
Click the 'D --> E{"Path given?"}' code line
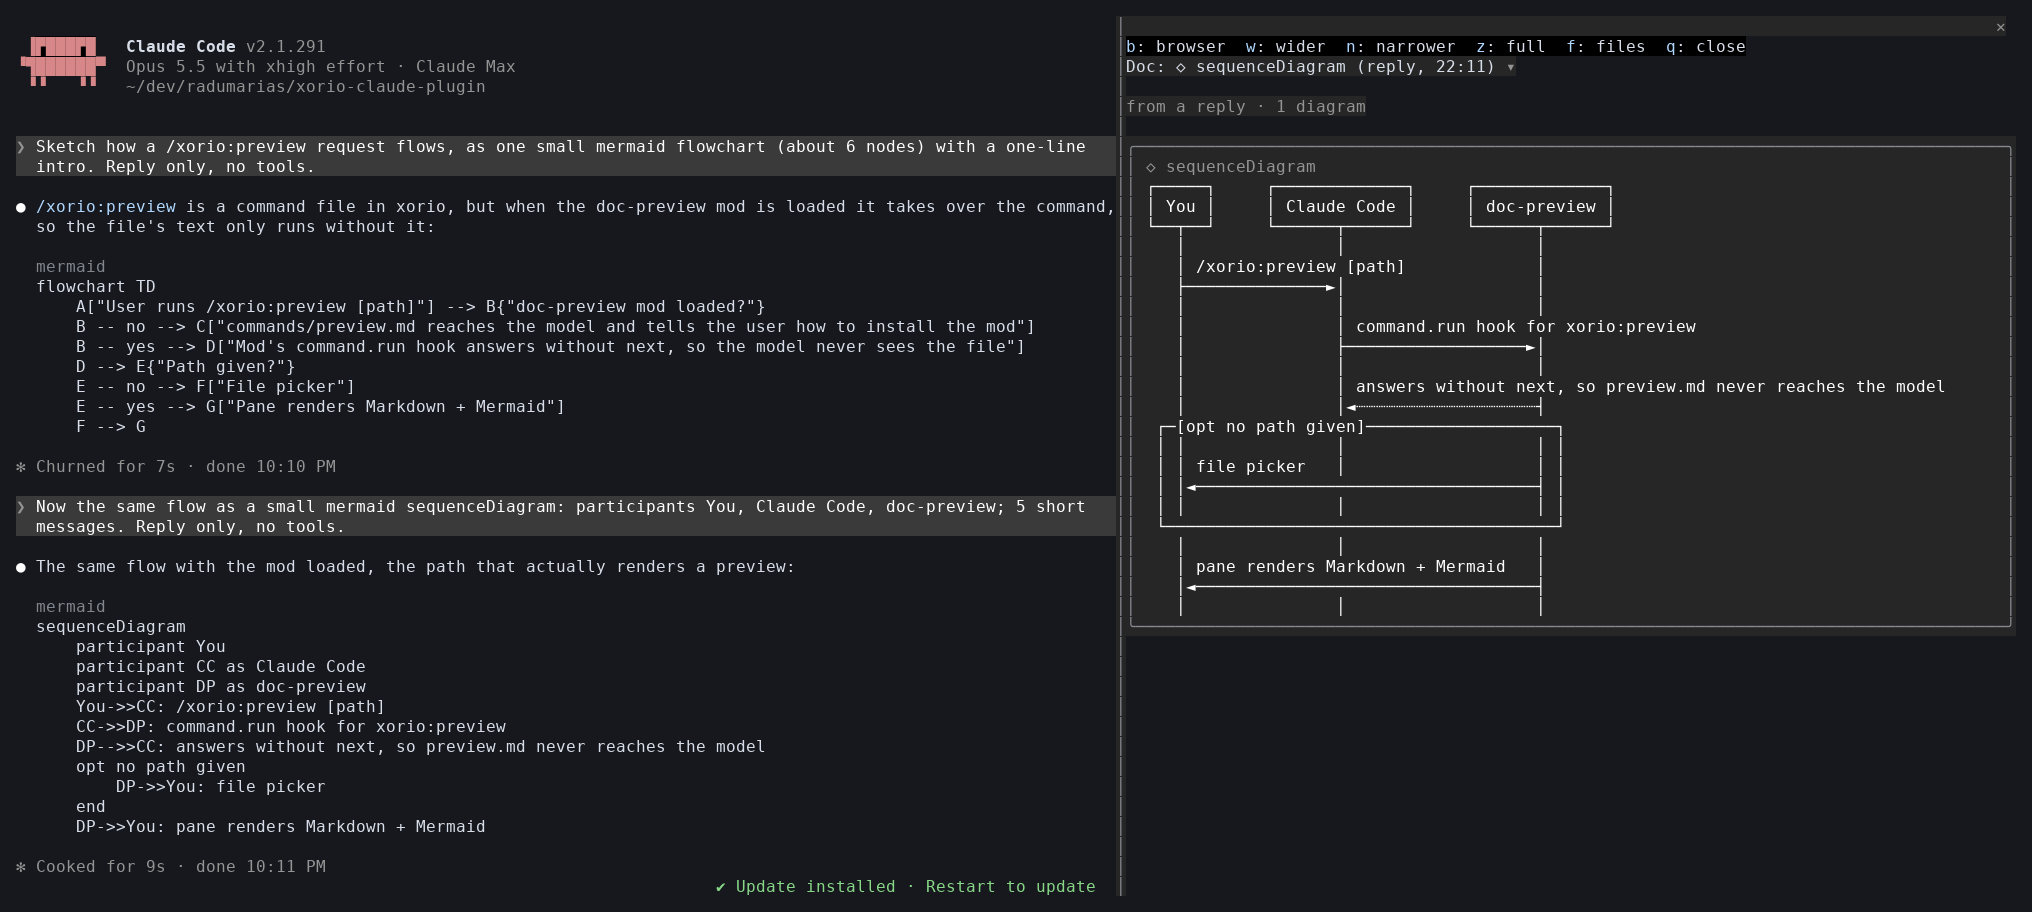coord(186,367)
